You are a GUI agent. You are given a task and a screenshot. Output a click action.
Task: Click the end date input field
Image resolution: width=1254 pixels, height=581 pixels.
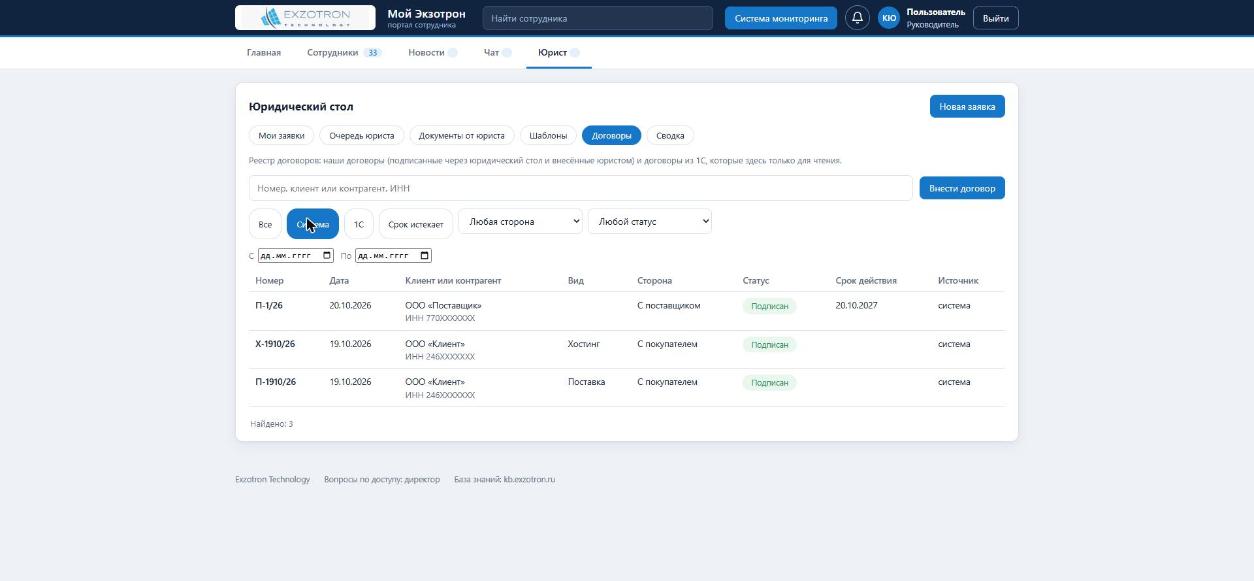(x=394, y=256)
